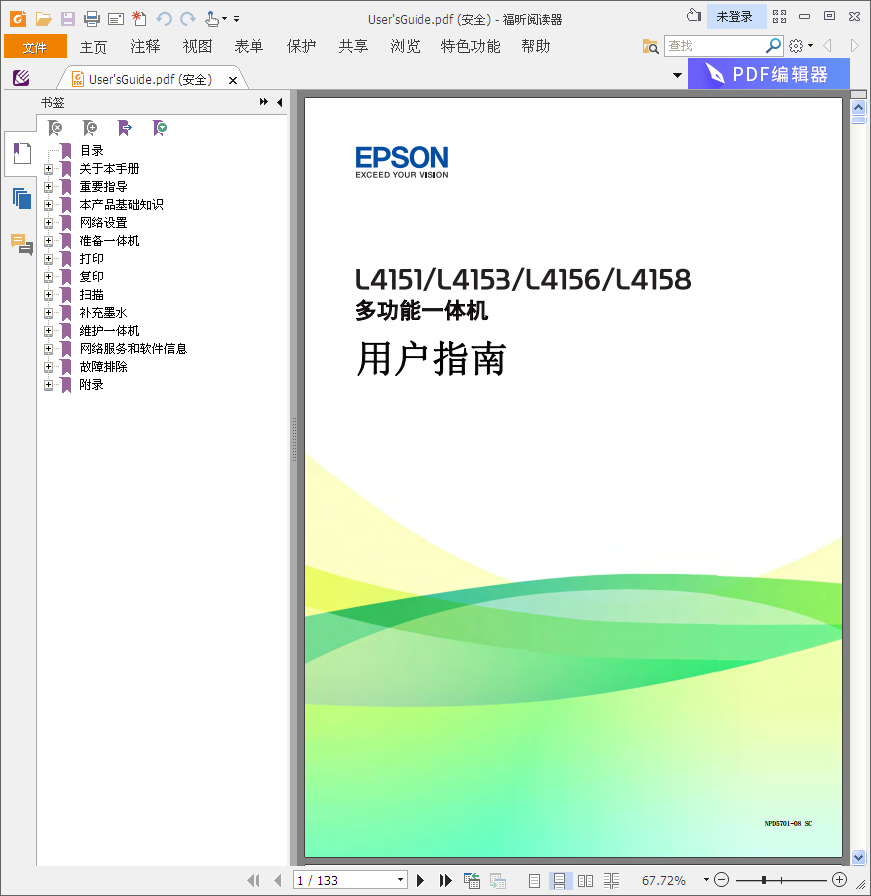Open the page number dropdown

click(401, 880)
